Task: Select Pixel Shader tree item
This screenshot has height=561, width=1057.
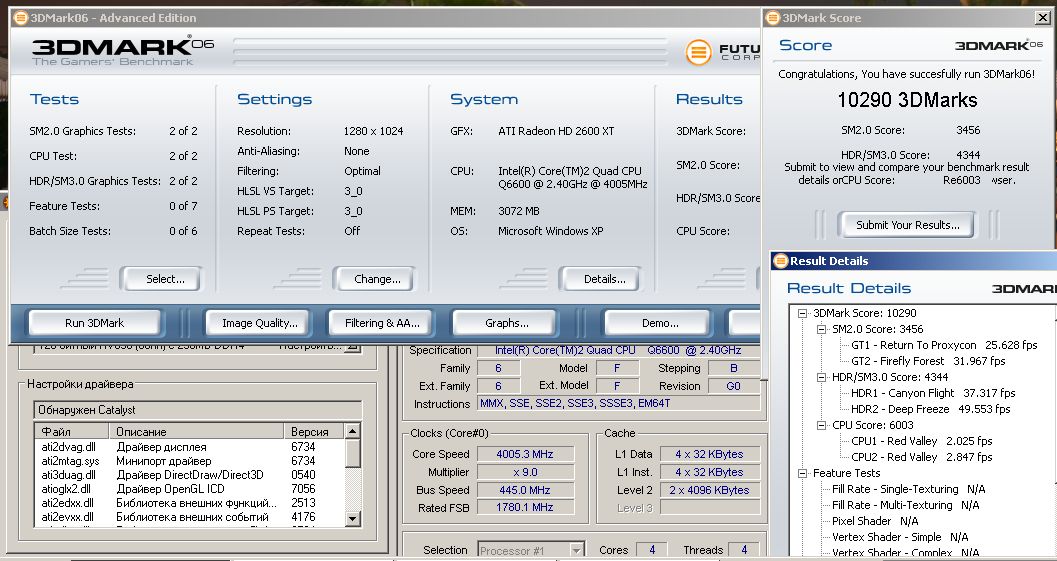Action: click(x=874, y=521)
